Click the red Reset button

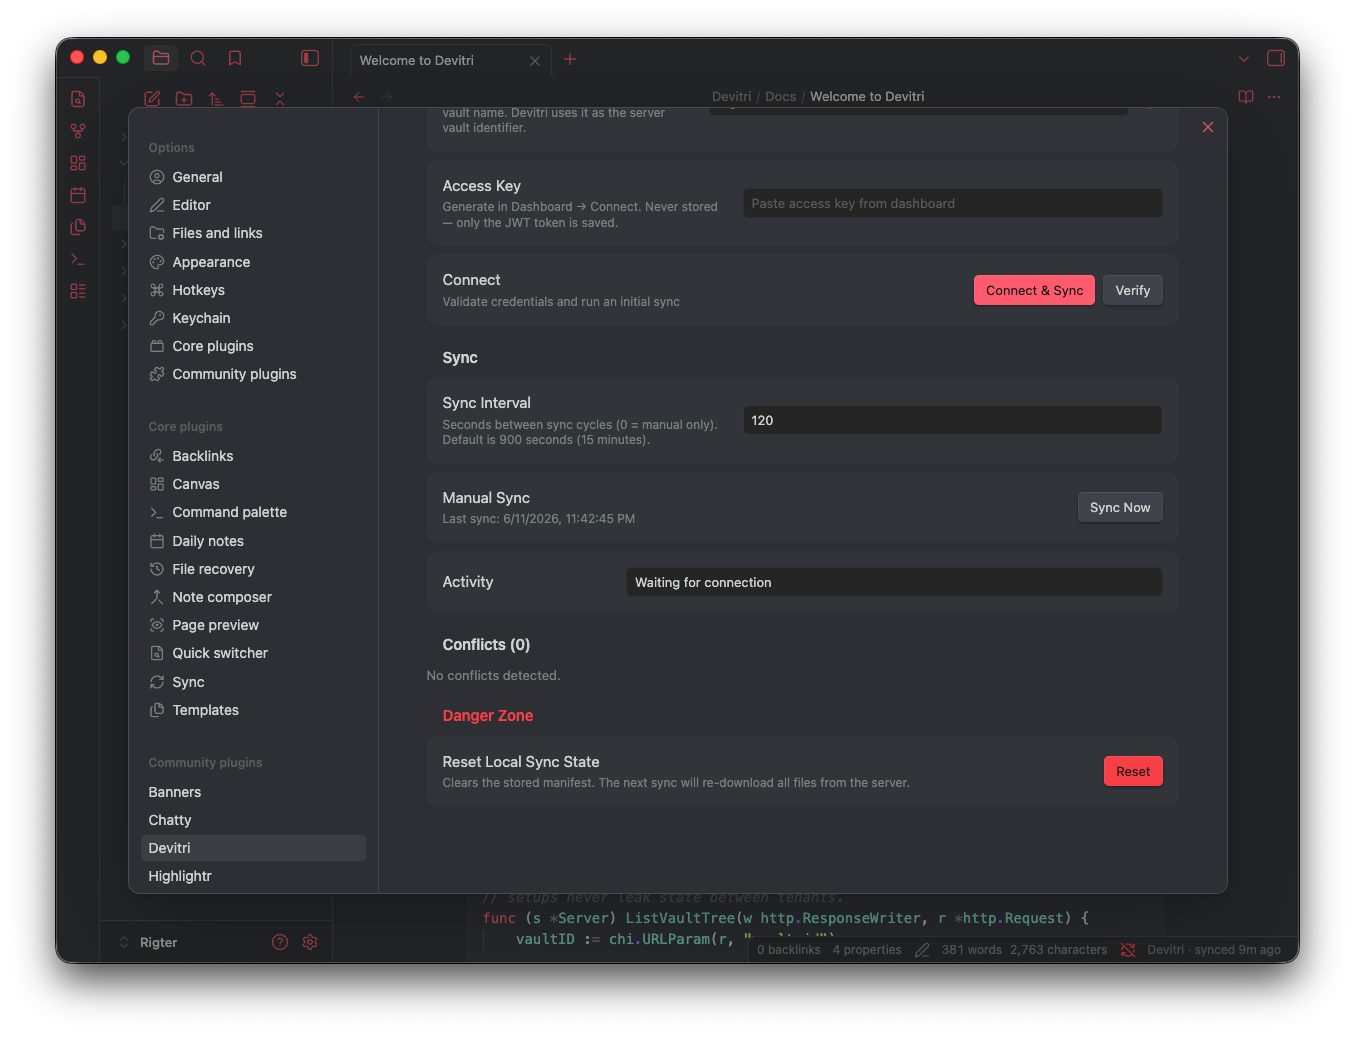point(1133,771)
